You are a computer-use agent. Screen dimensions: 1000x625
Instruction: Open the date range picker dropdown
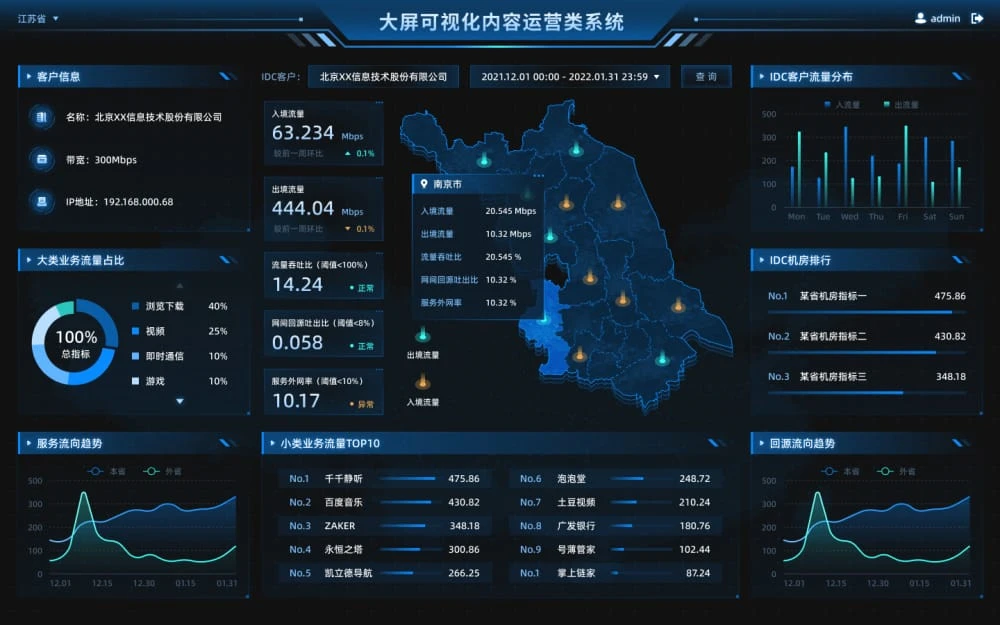click(570, 77)
